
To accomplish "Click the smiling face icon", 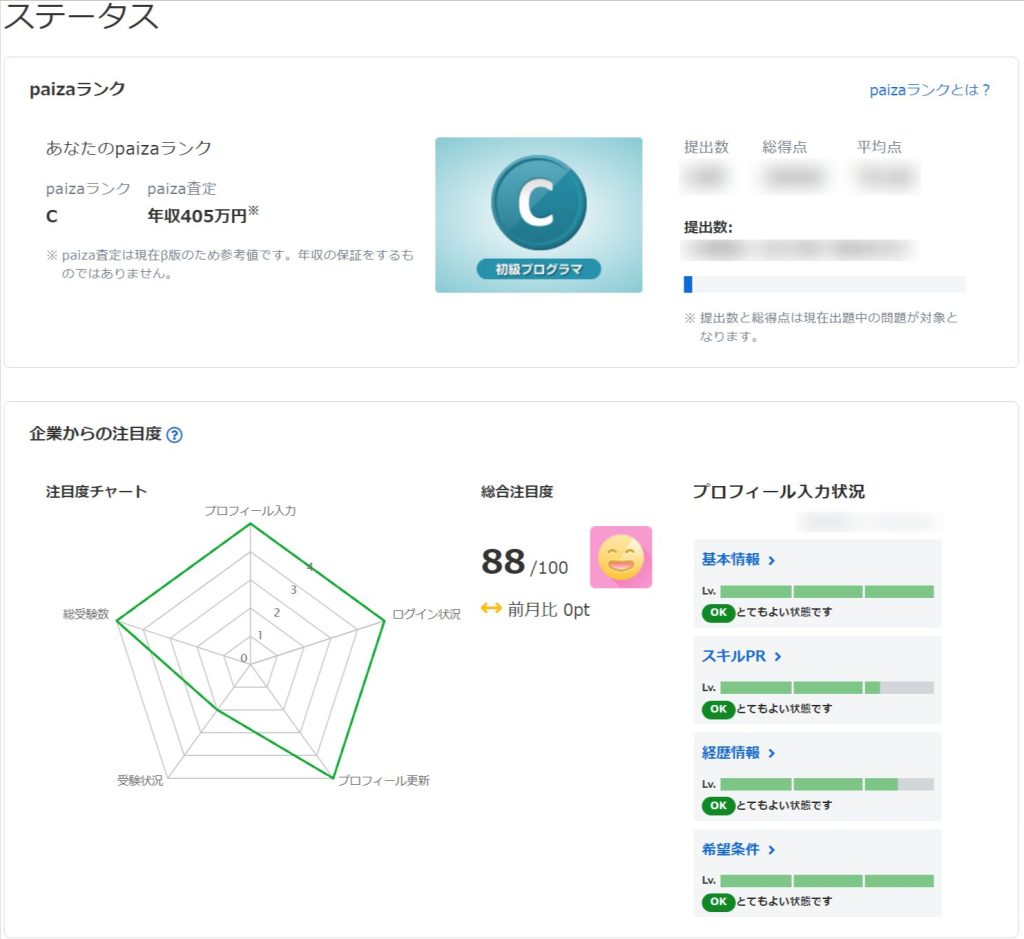I will click(x=620, y=557).
